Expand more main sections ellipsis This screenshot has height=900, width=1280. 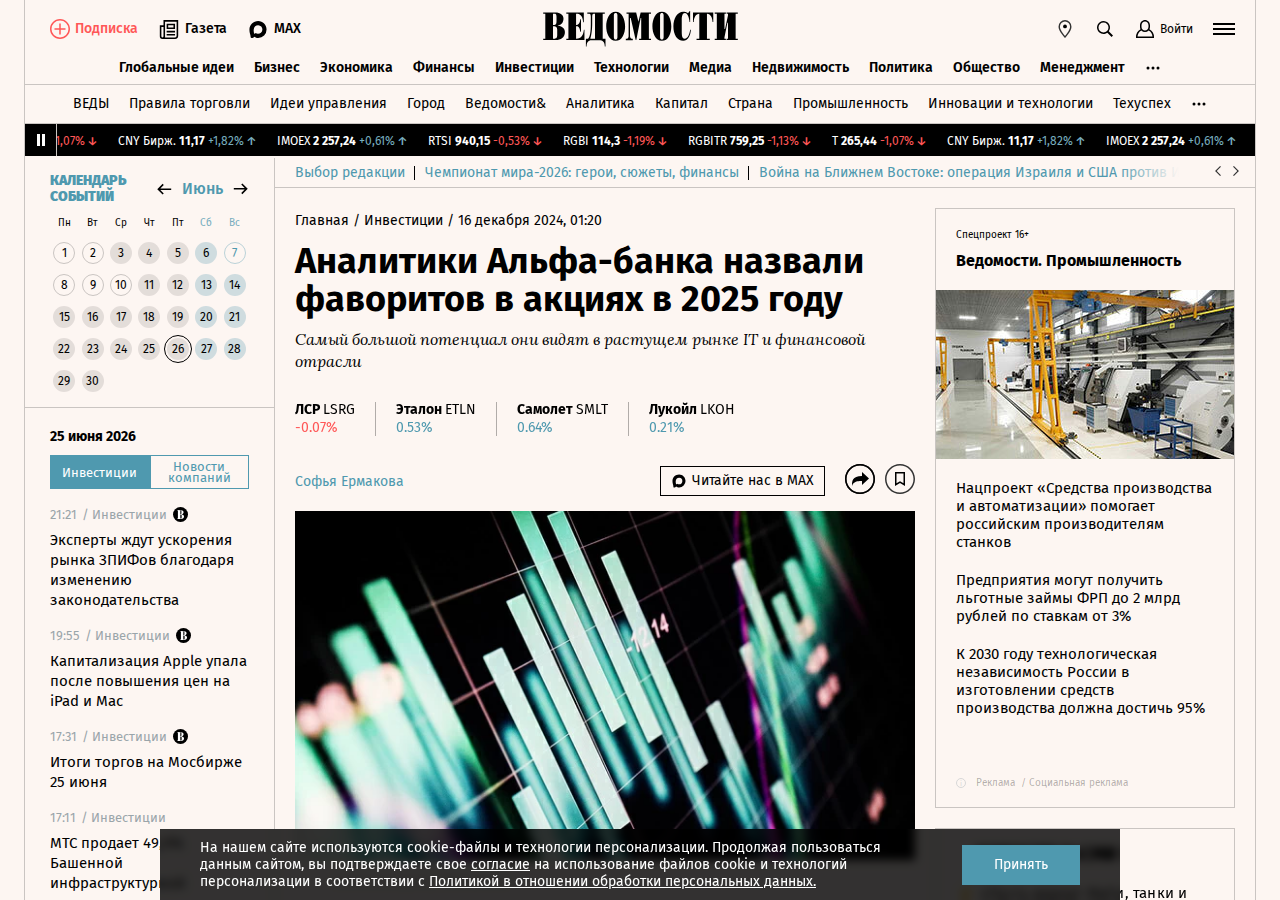[x=1153, y=68]
